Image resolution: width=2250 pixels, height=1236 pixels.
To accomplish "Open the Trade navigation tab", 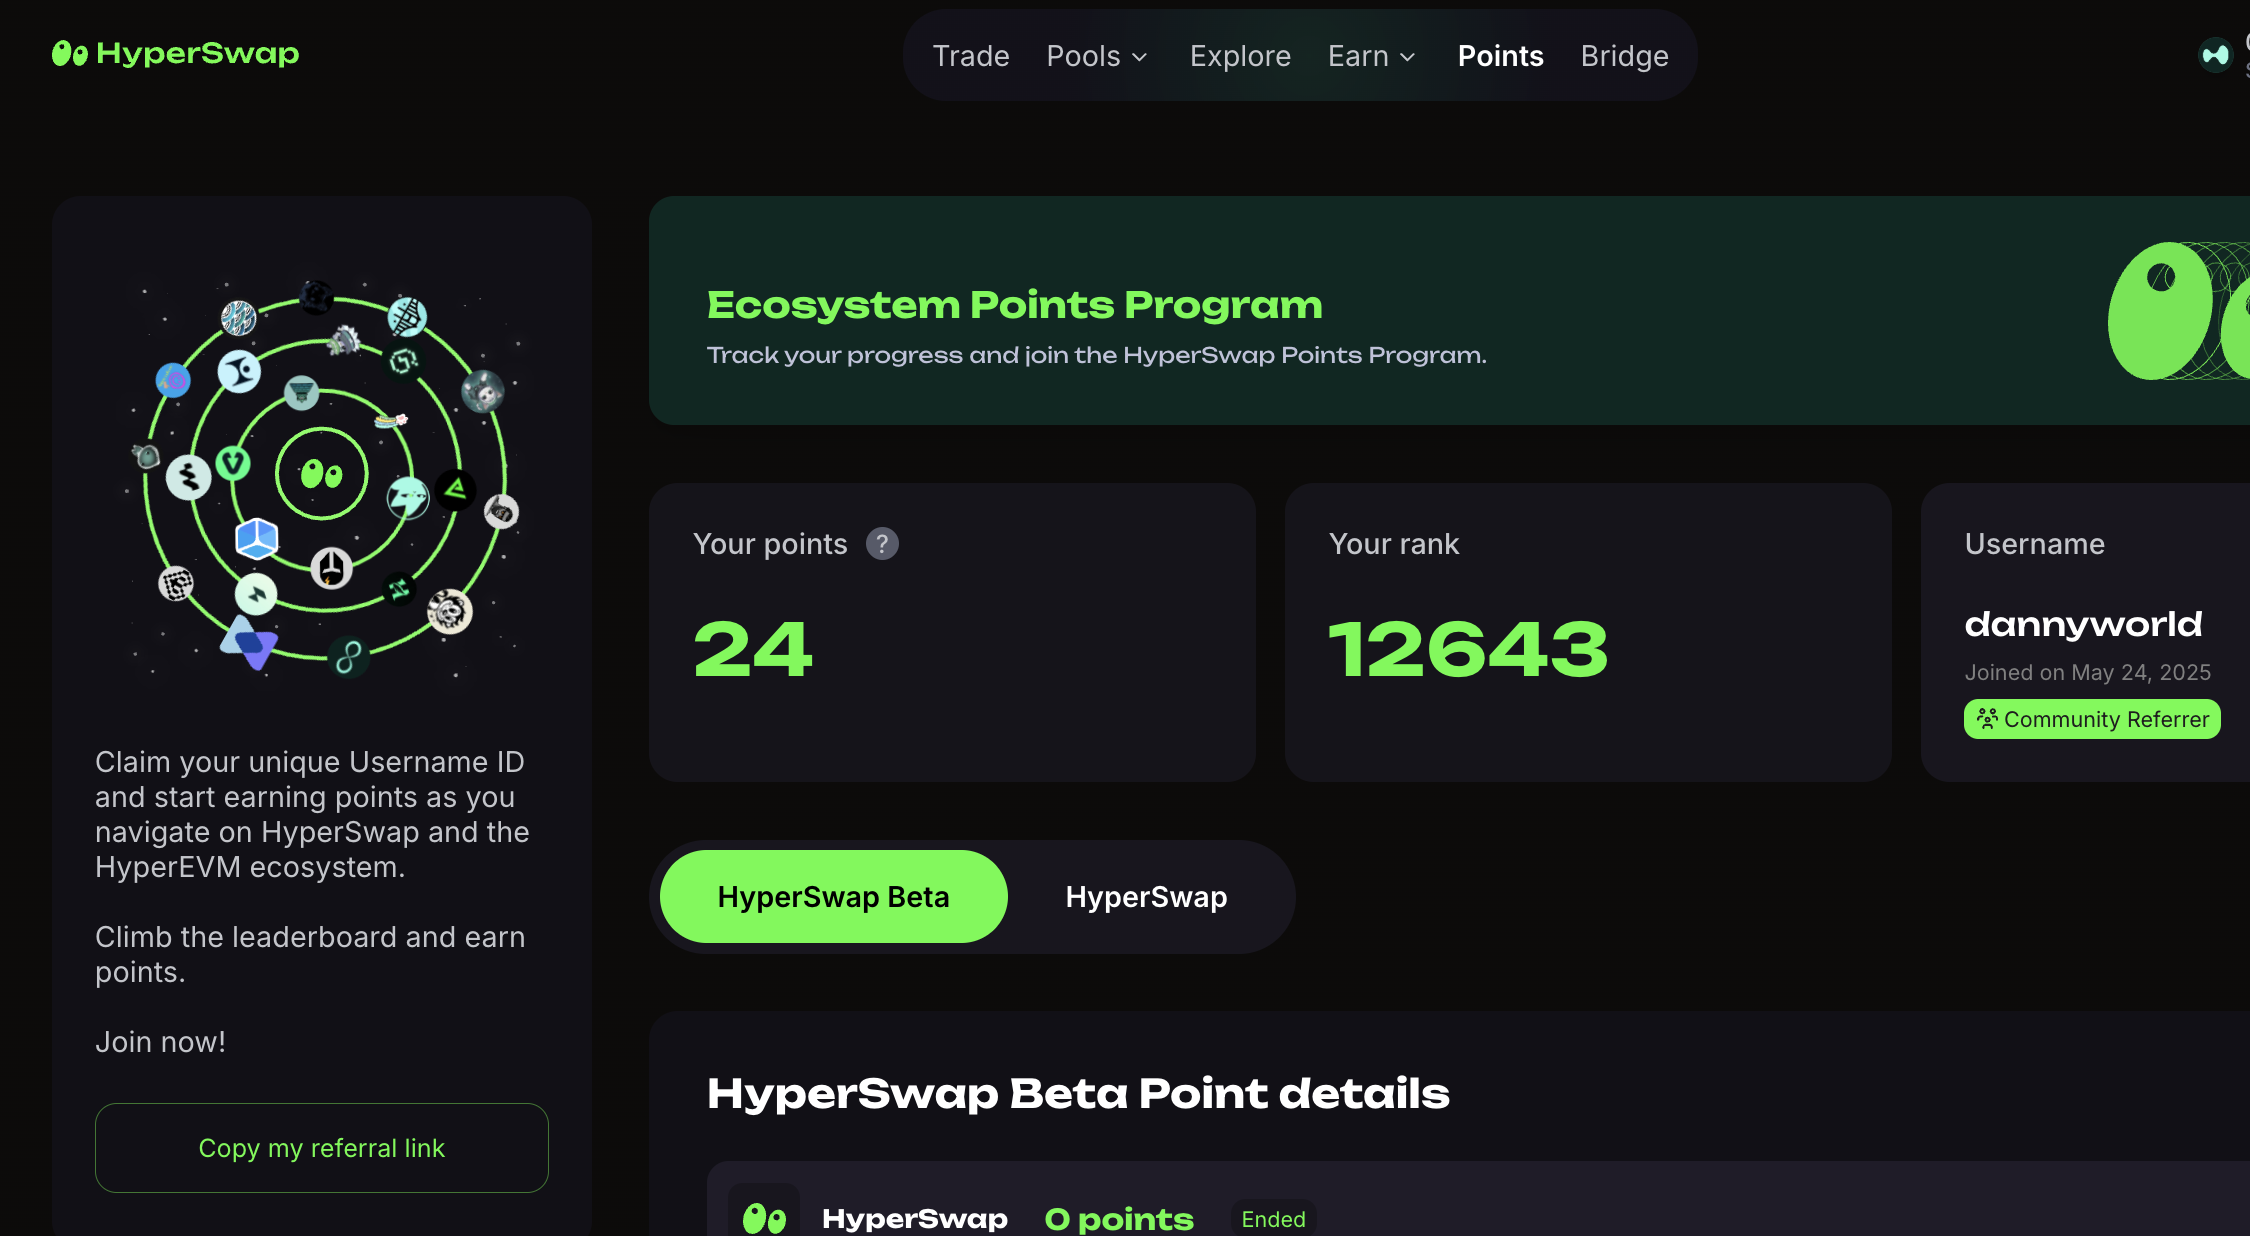I will coord(970,56).
